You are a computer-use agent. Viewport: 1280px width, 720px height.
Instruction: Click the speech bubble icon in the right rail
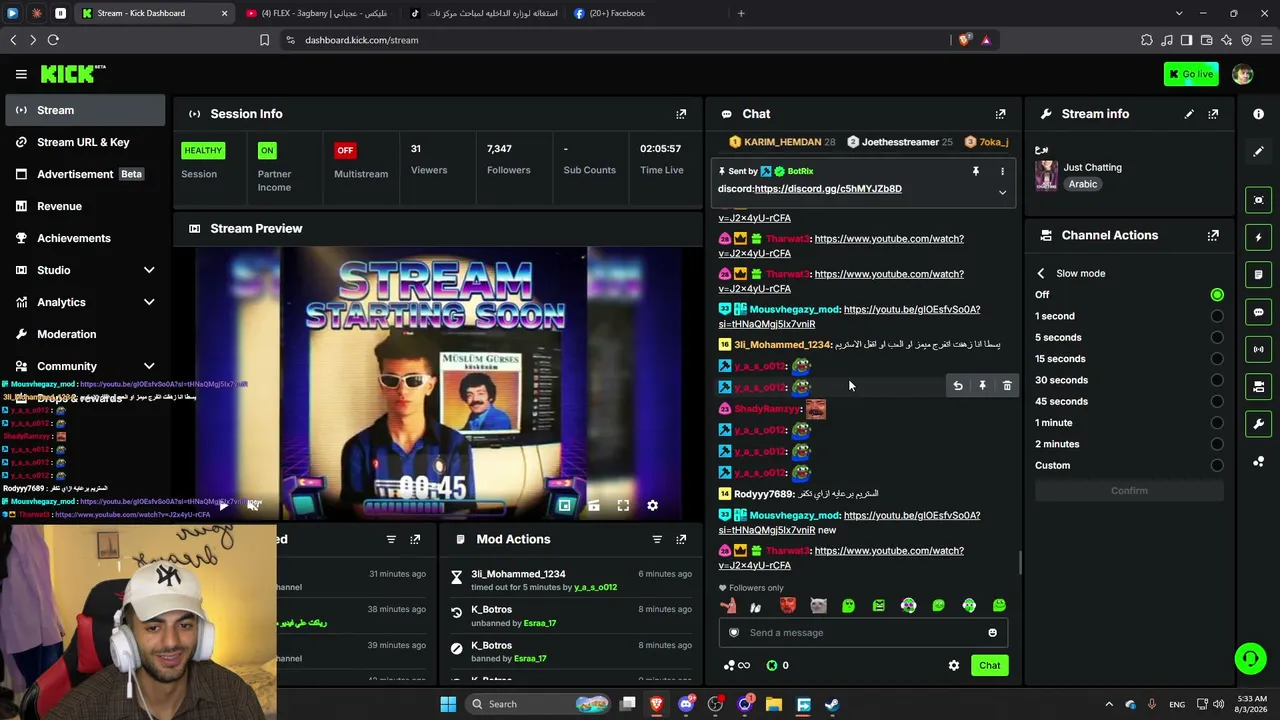click(x=1258, y=312)
